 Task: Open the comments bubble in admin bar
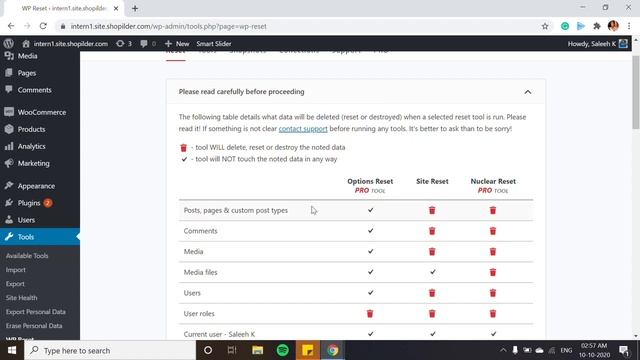pyautogui.click(x=148, y=44)
